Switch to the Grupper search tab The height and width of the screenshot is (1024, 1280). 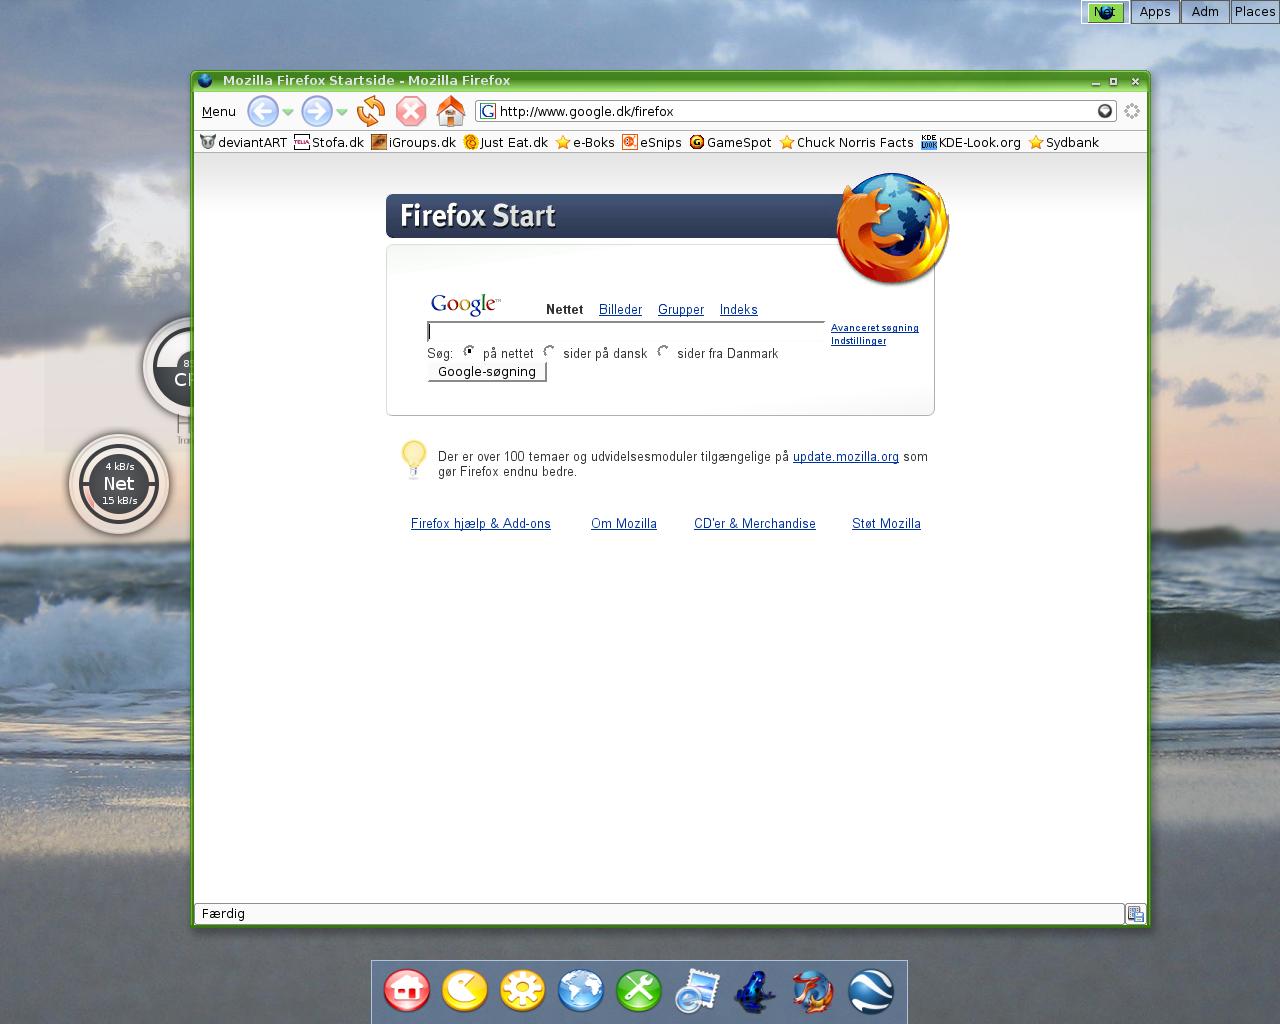tap(681, 309)
